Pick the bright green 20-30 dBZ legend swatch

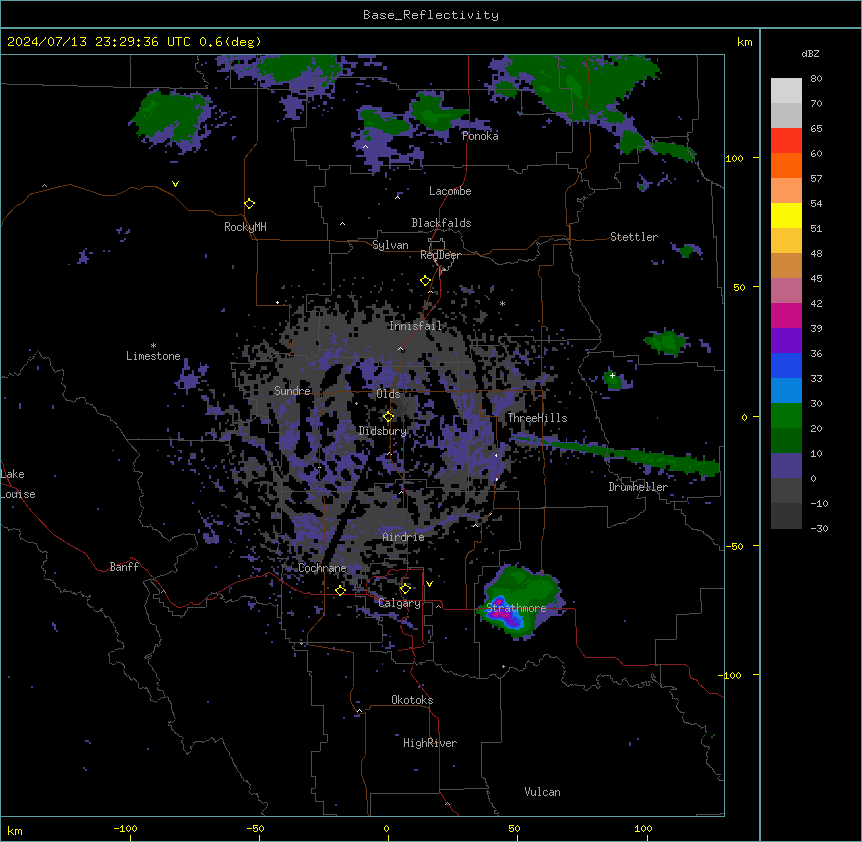(x=786, y=416)
